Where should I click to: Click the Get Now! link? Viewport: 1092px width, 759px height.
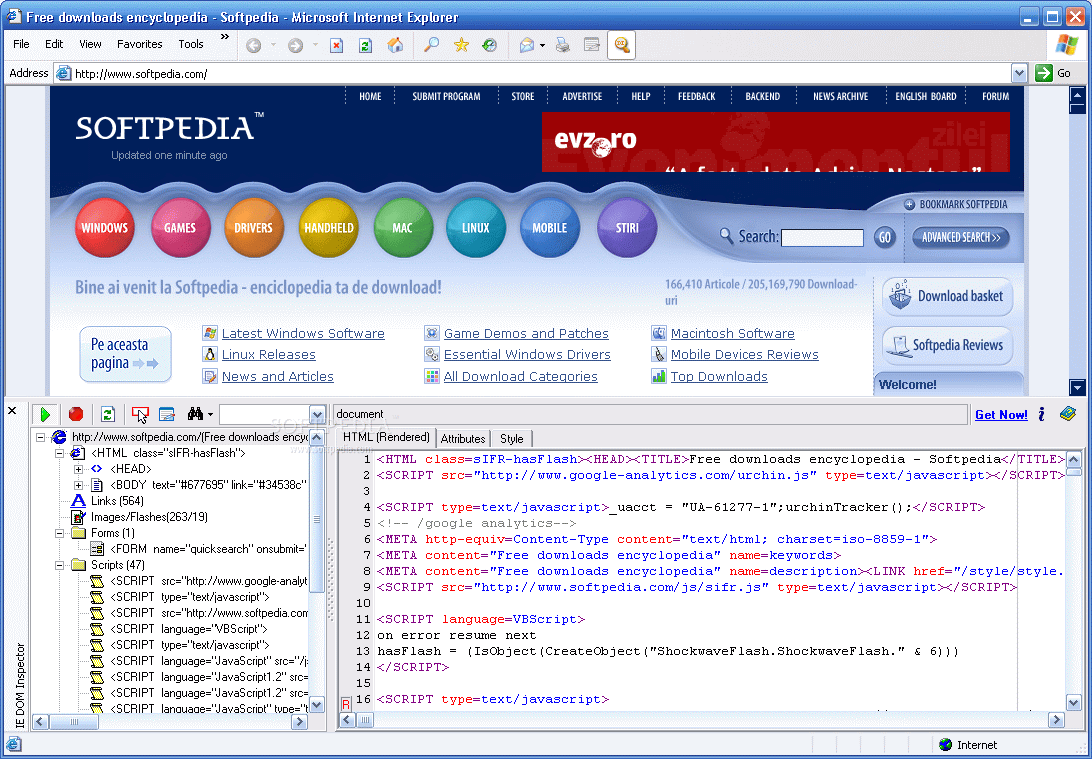point(1001,415)
